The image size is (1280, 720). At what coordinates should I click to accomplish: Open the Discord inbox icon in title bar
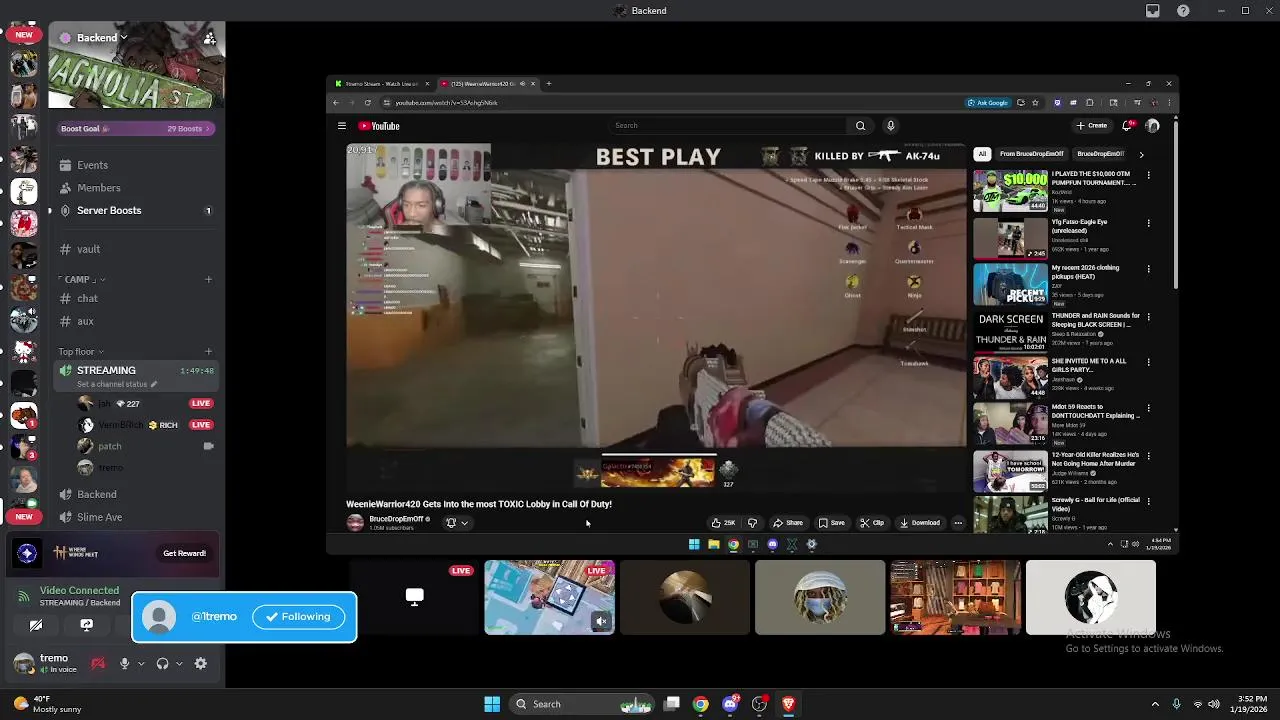point(1153,11)
